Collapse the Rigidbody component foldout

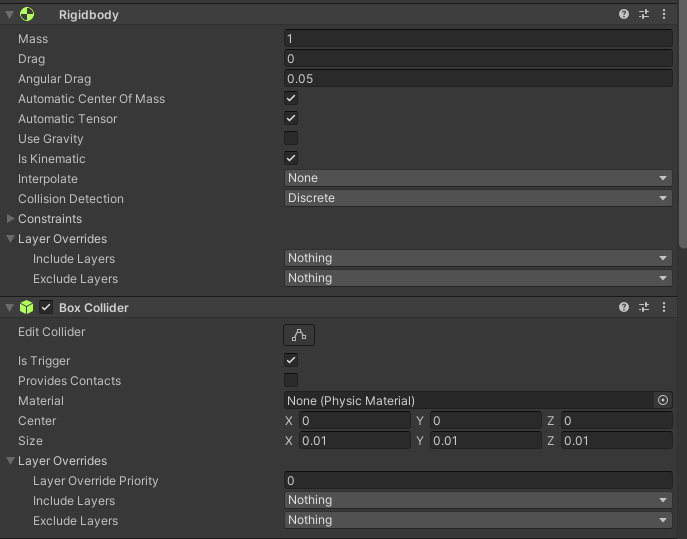click(x=9, y=15)
